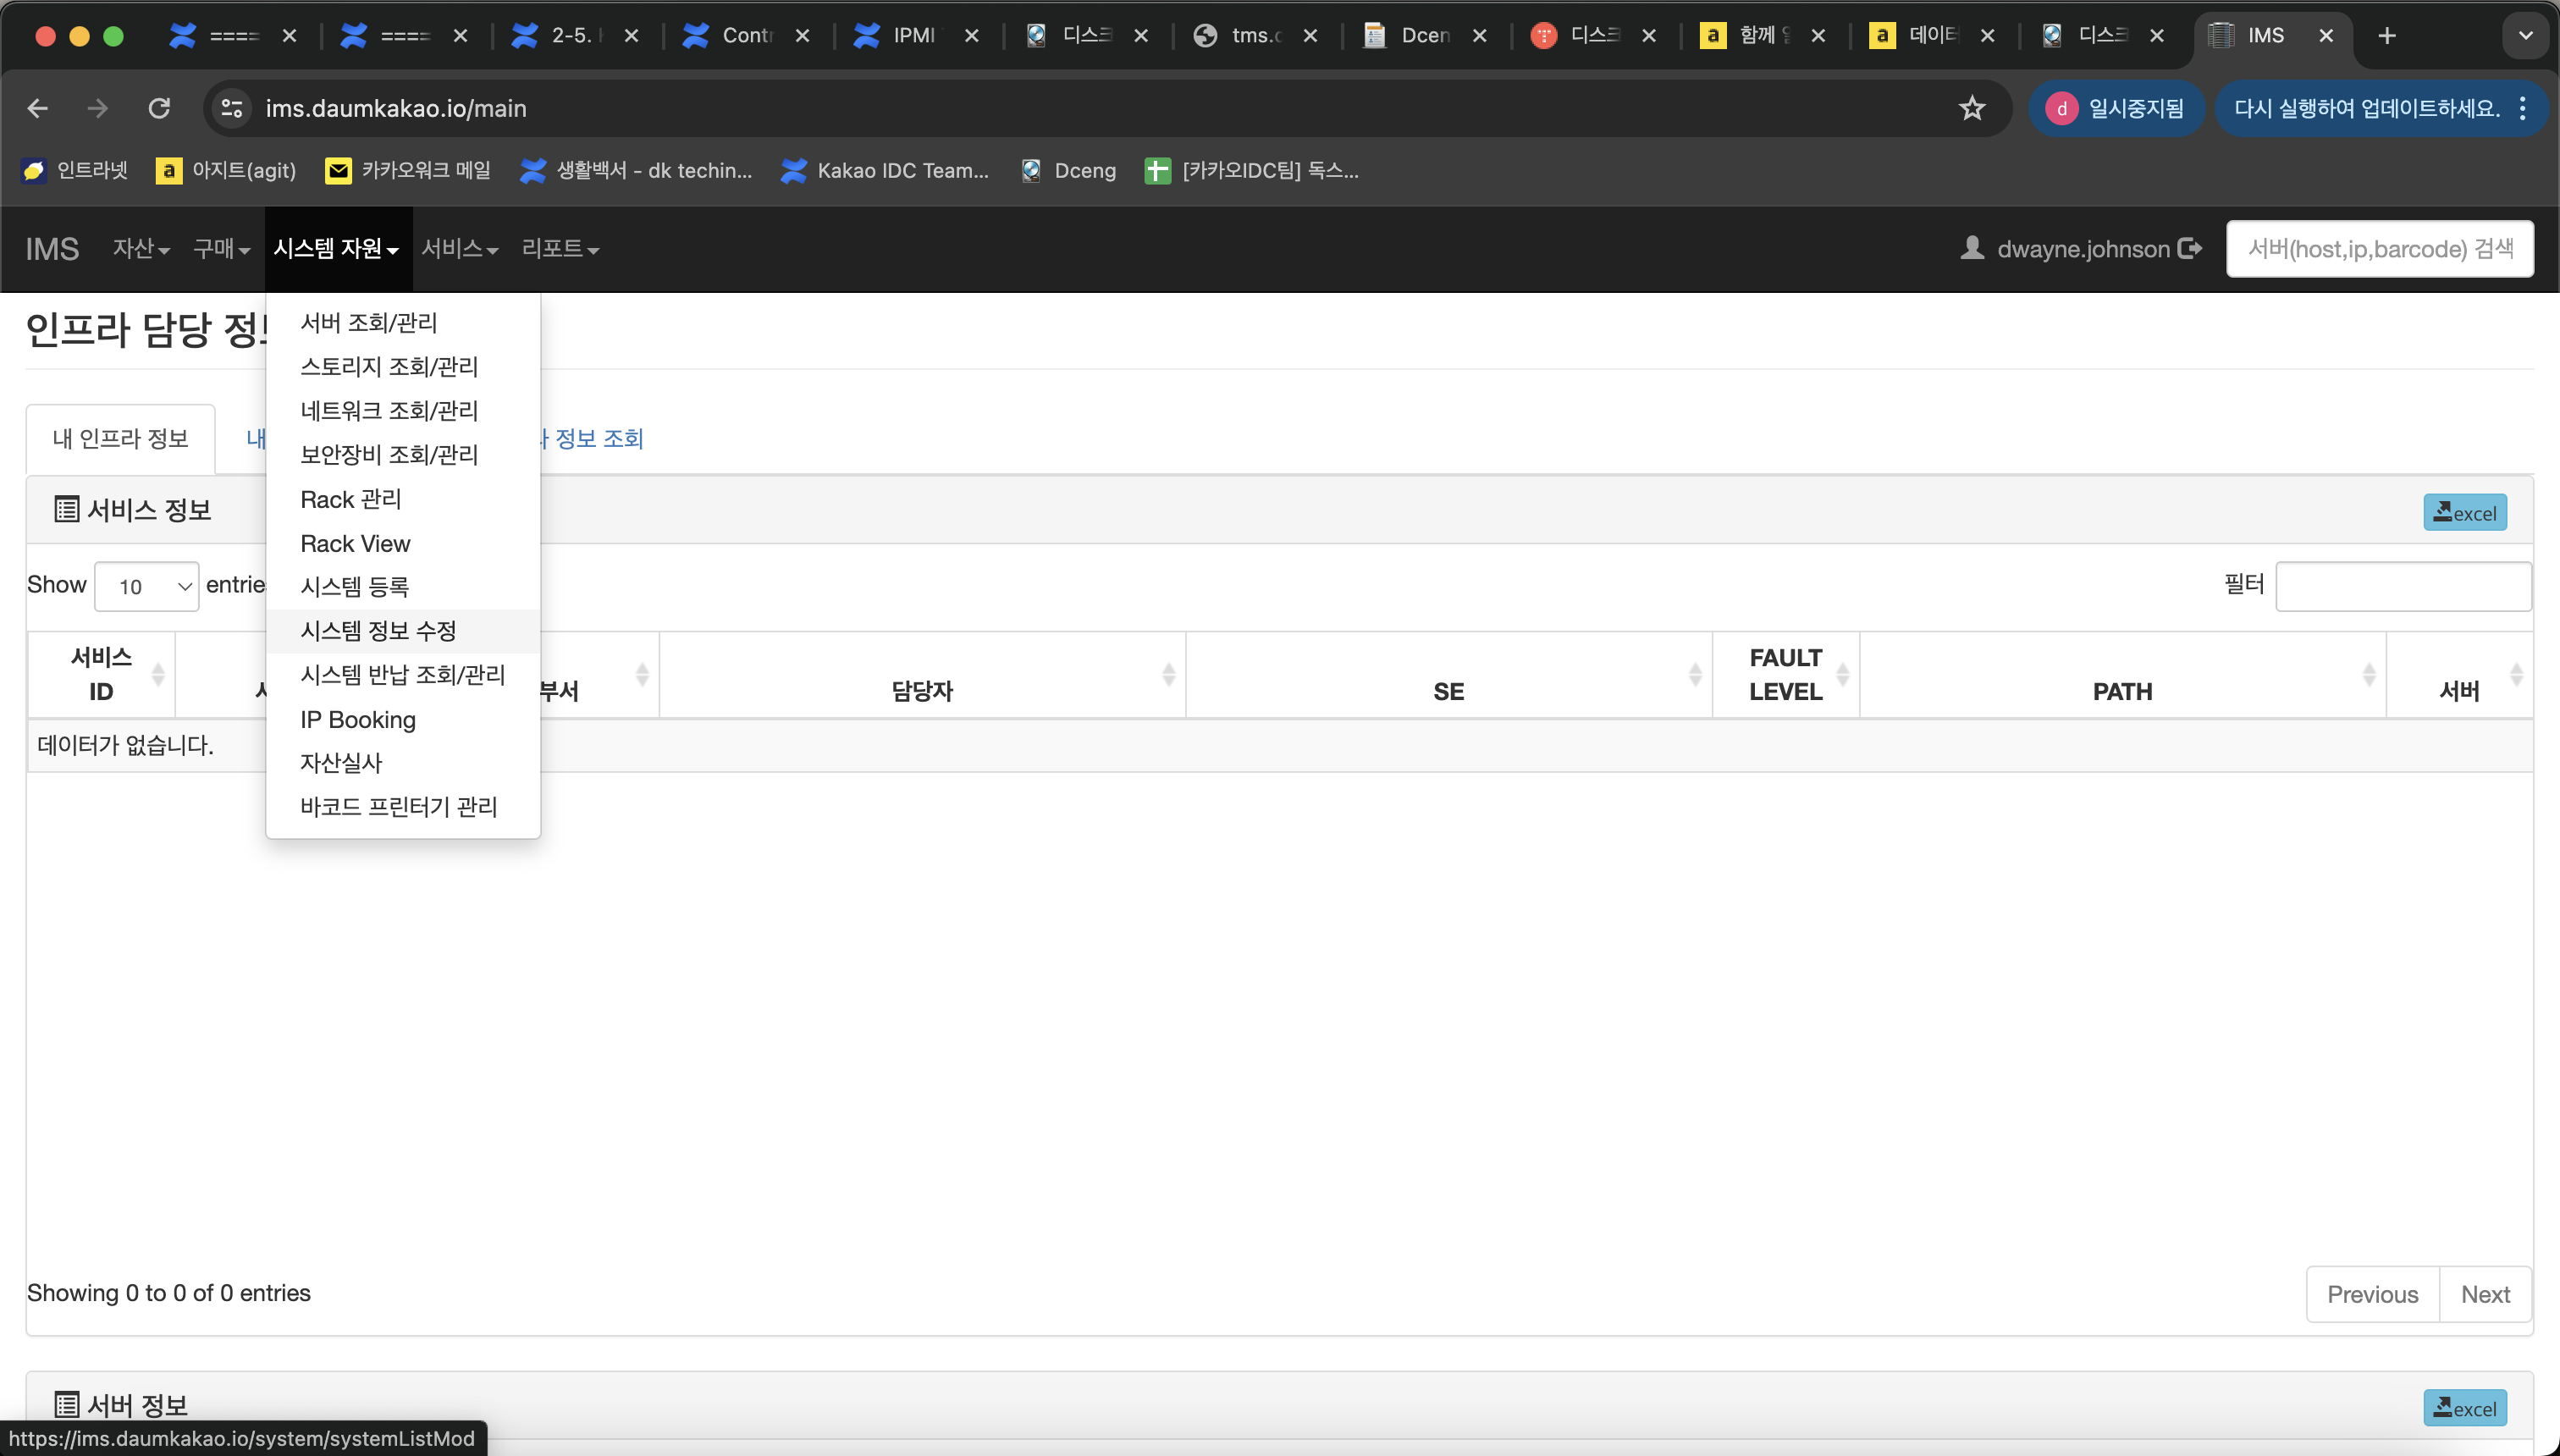Switch to the tms browser tab
2560x1456 pixels.
tap(1256, 36)
